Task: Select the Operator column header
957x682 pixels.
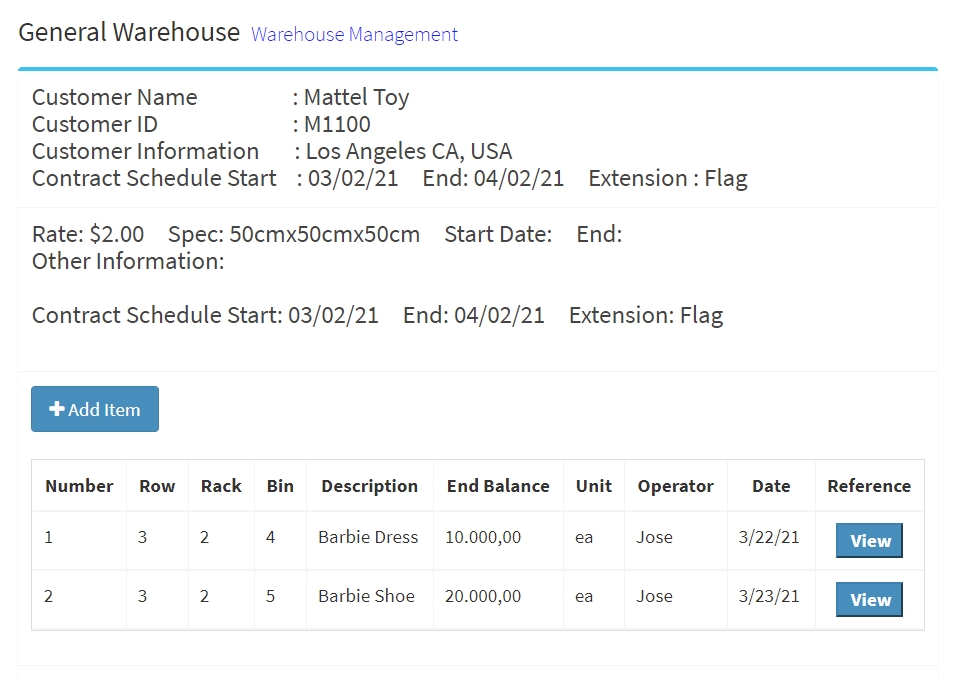Action: [x=676, y=486]
